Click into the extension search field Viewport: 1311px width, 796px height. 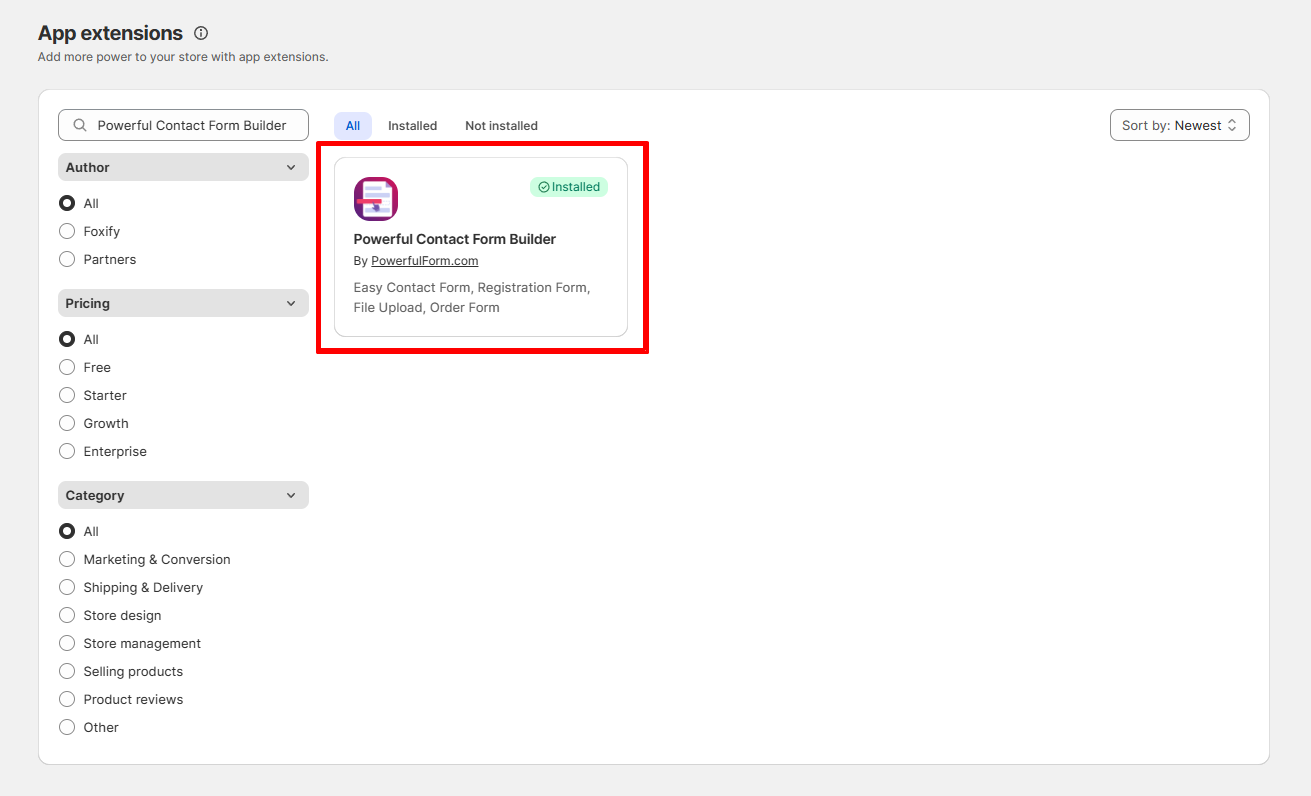coord(183,125)
